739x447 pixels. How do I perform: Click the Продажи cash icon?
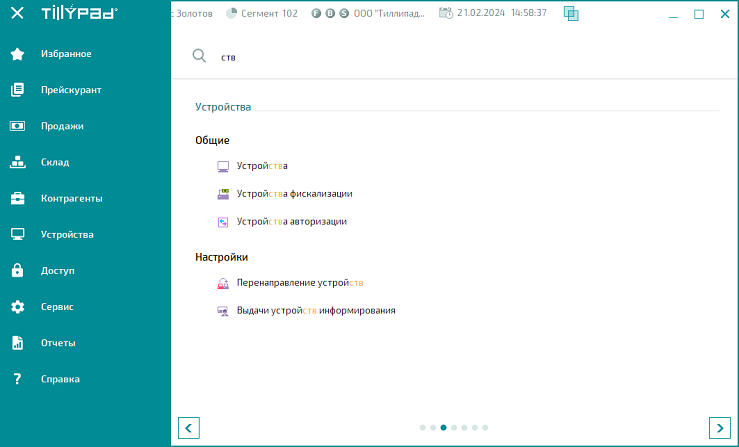click(17, 126)
